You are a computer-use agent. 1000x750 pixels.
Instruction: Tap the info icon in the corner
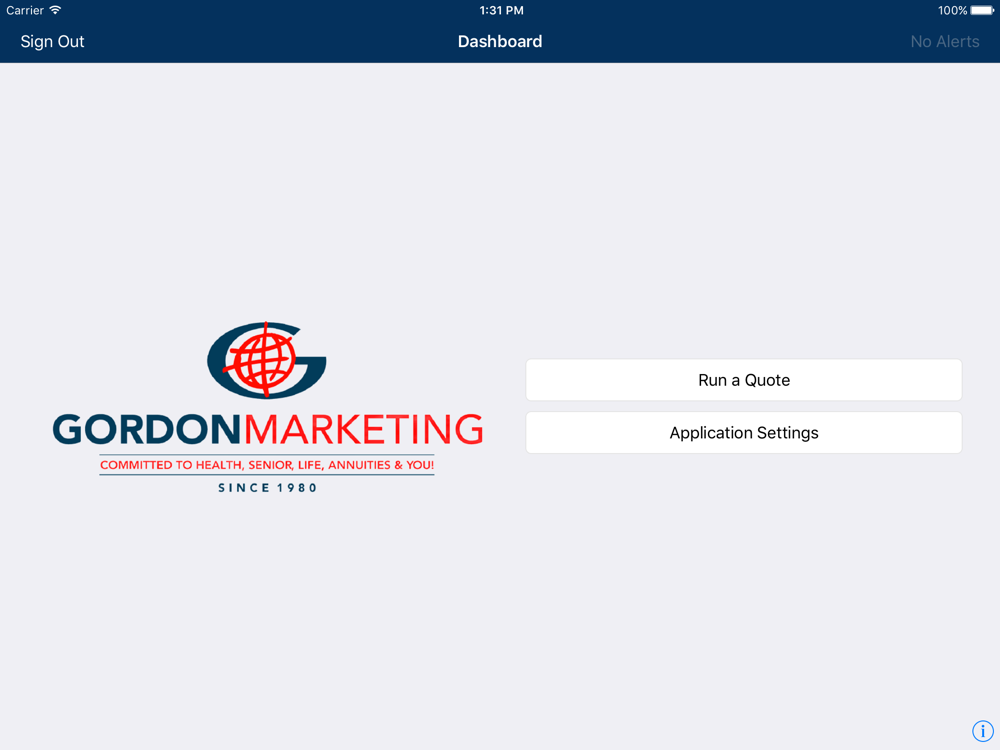point(982,731)
